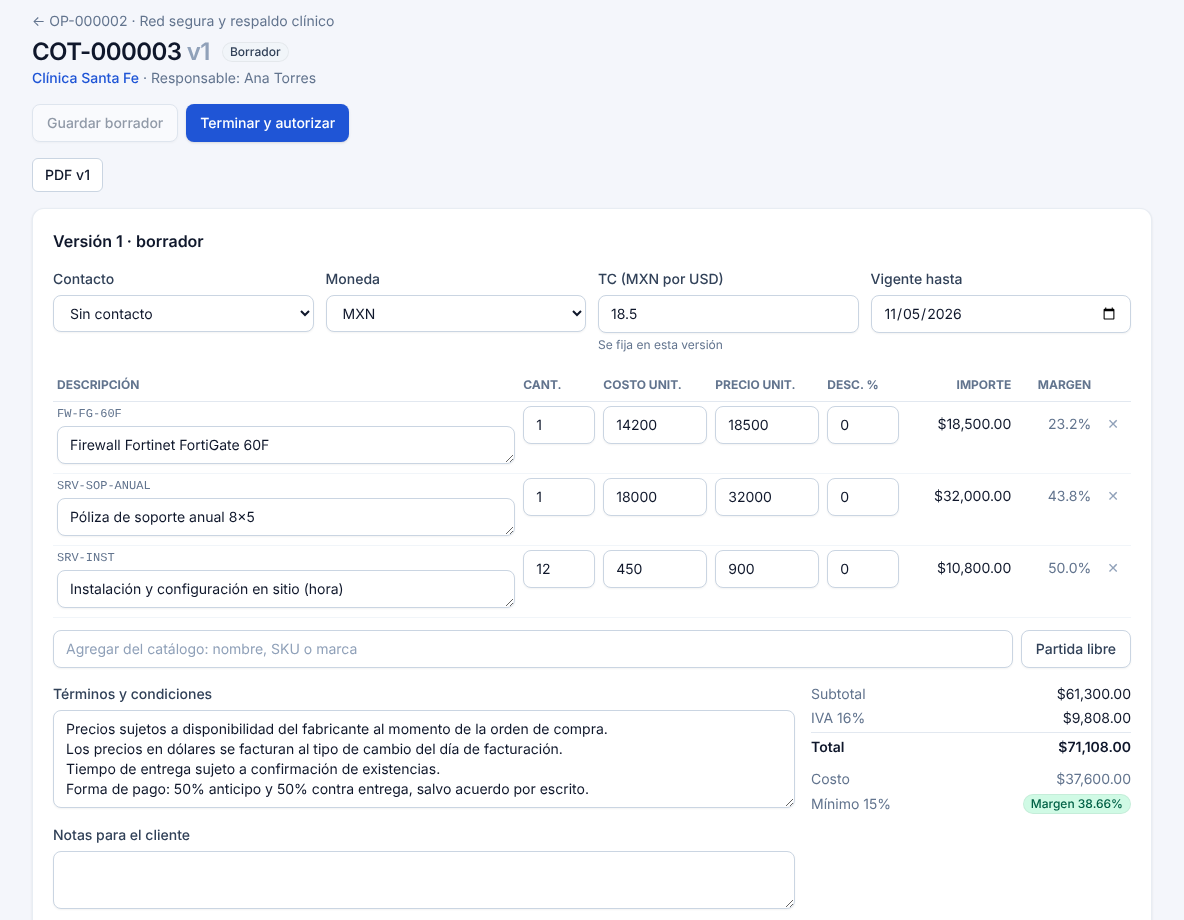Change unit price 900 for installation
1184x920 pixels.
766,569
